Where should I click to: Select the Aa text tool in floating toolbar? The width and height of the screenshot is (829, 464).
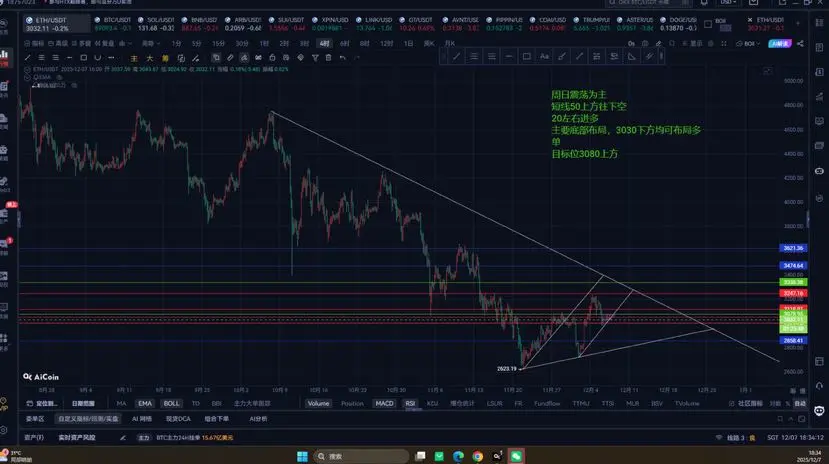(544, 56)
